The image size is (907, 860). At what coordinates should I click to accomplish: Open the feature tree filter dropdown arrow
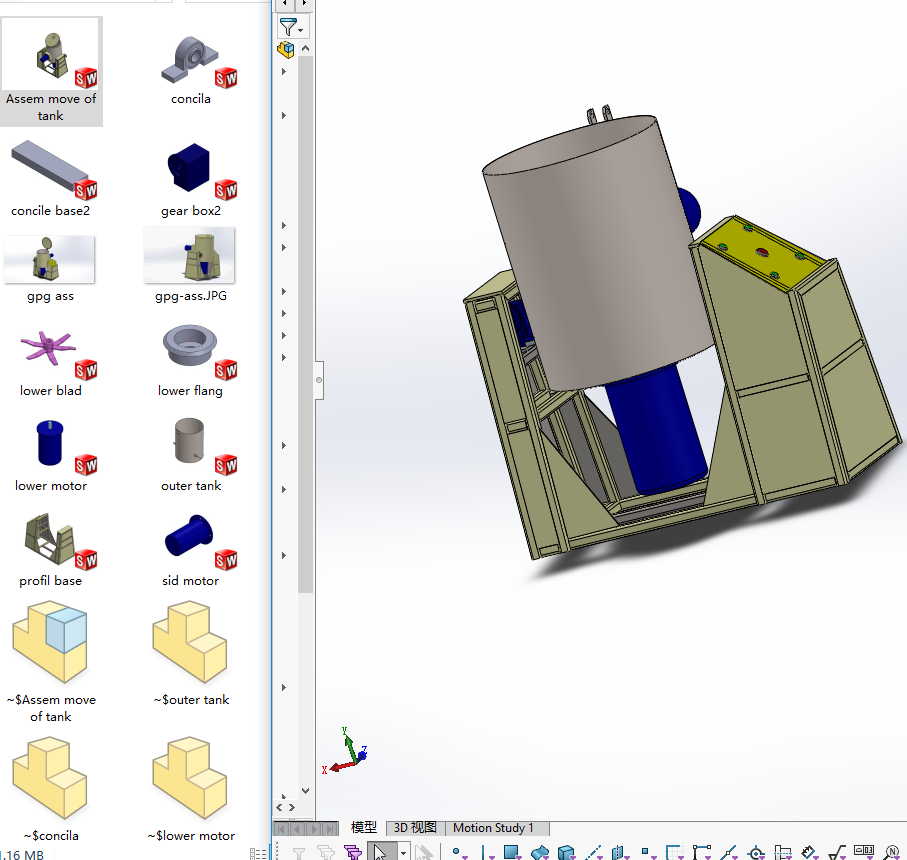pos(301,30)
